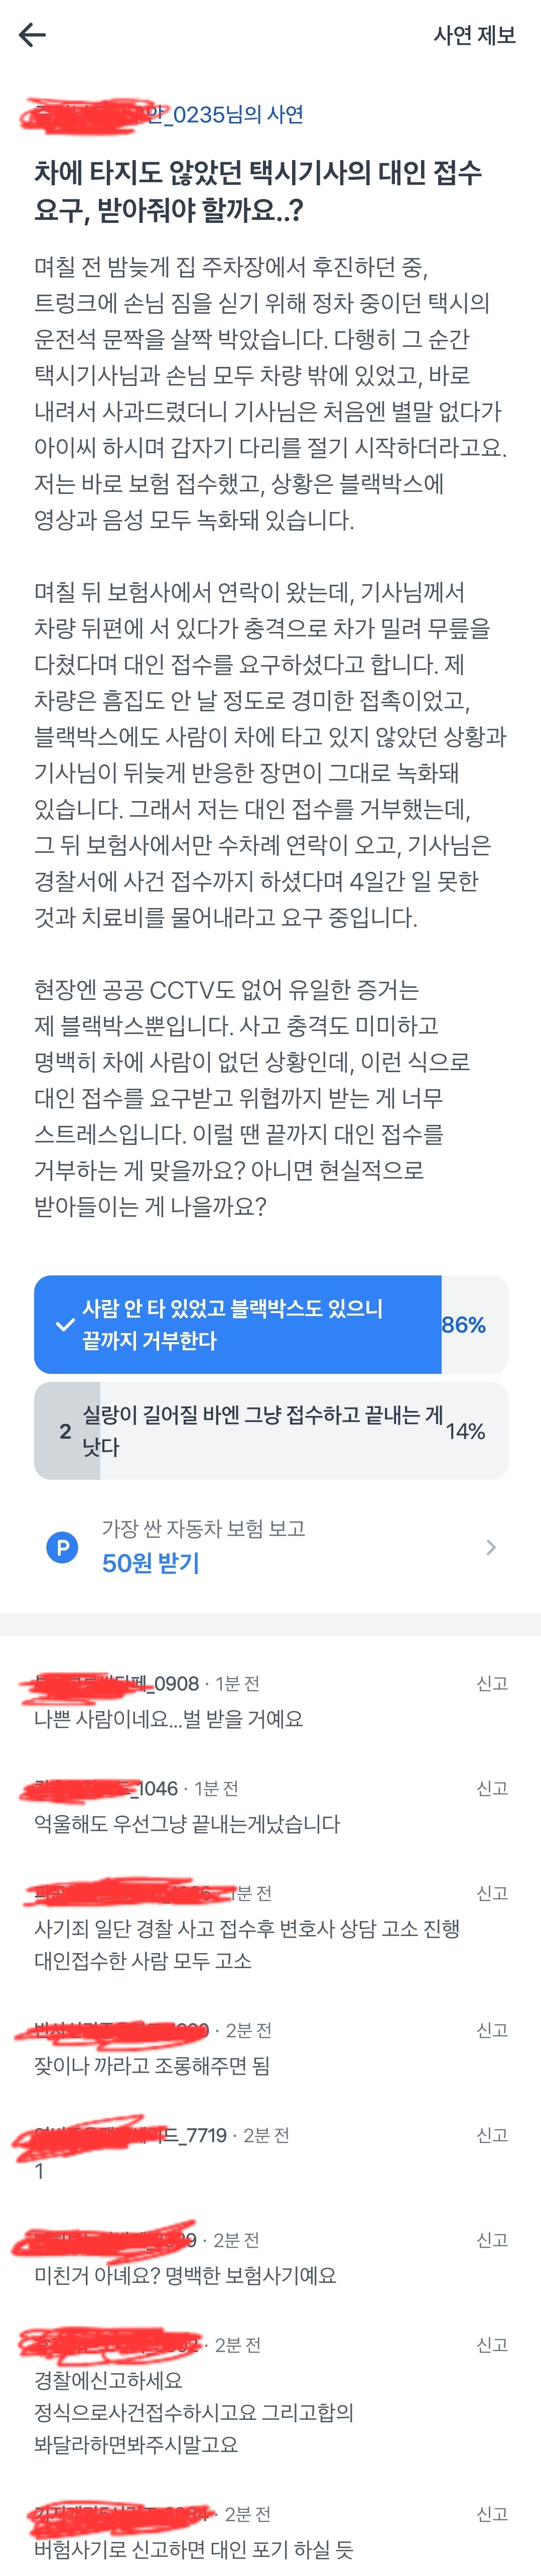Report the comment that just says 1
The image size is (541, 2576).
click(x=492, y=2135)
